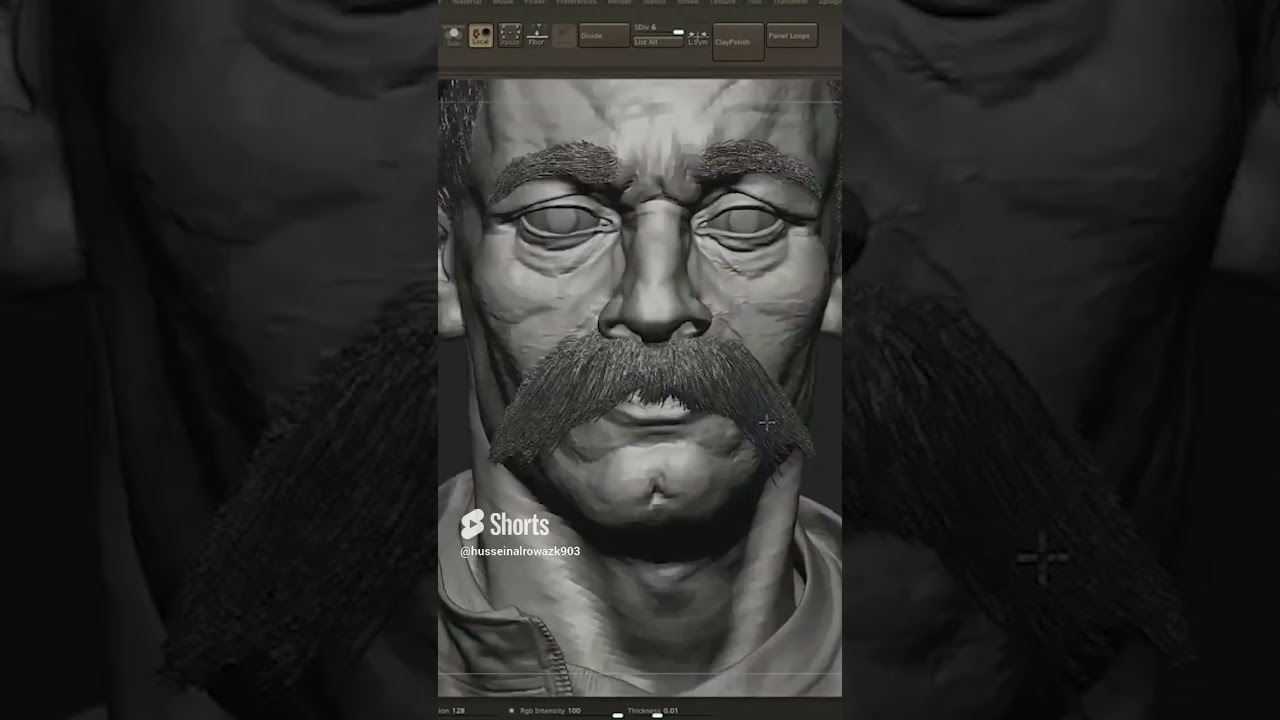Click the ClayPolish button
This screenshot has width=1280, height=720.
pos(738,42)
